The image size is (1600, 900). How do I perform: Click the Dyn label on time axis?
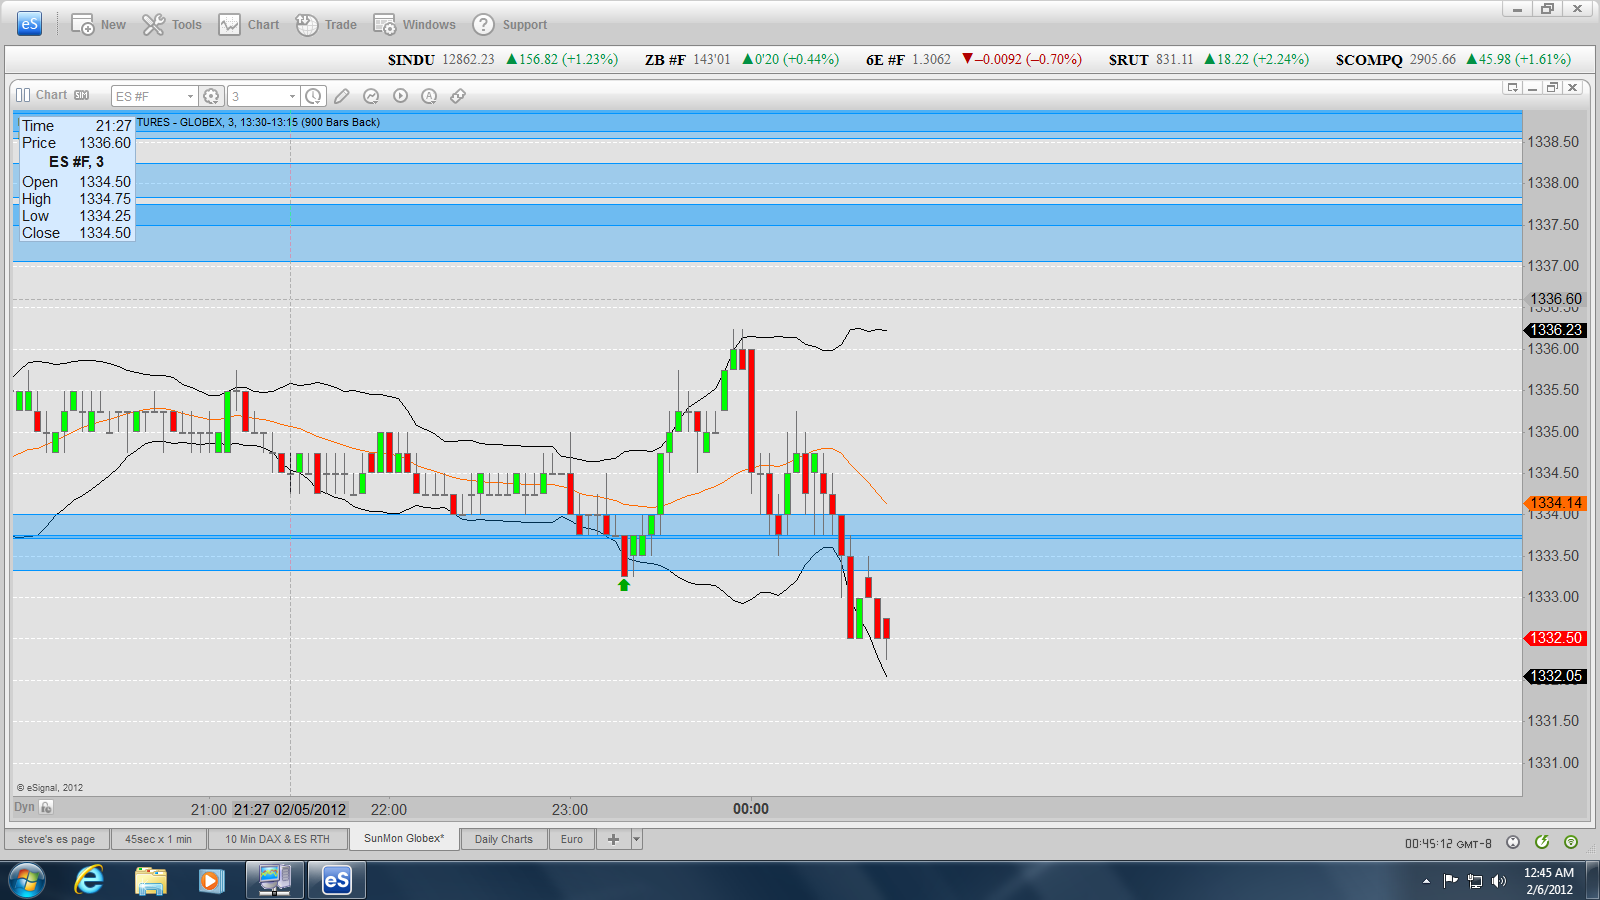click(24, 807)
